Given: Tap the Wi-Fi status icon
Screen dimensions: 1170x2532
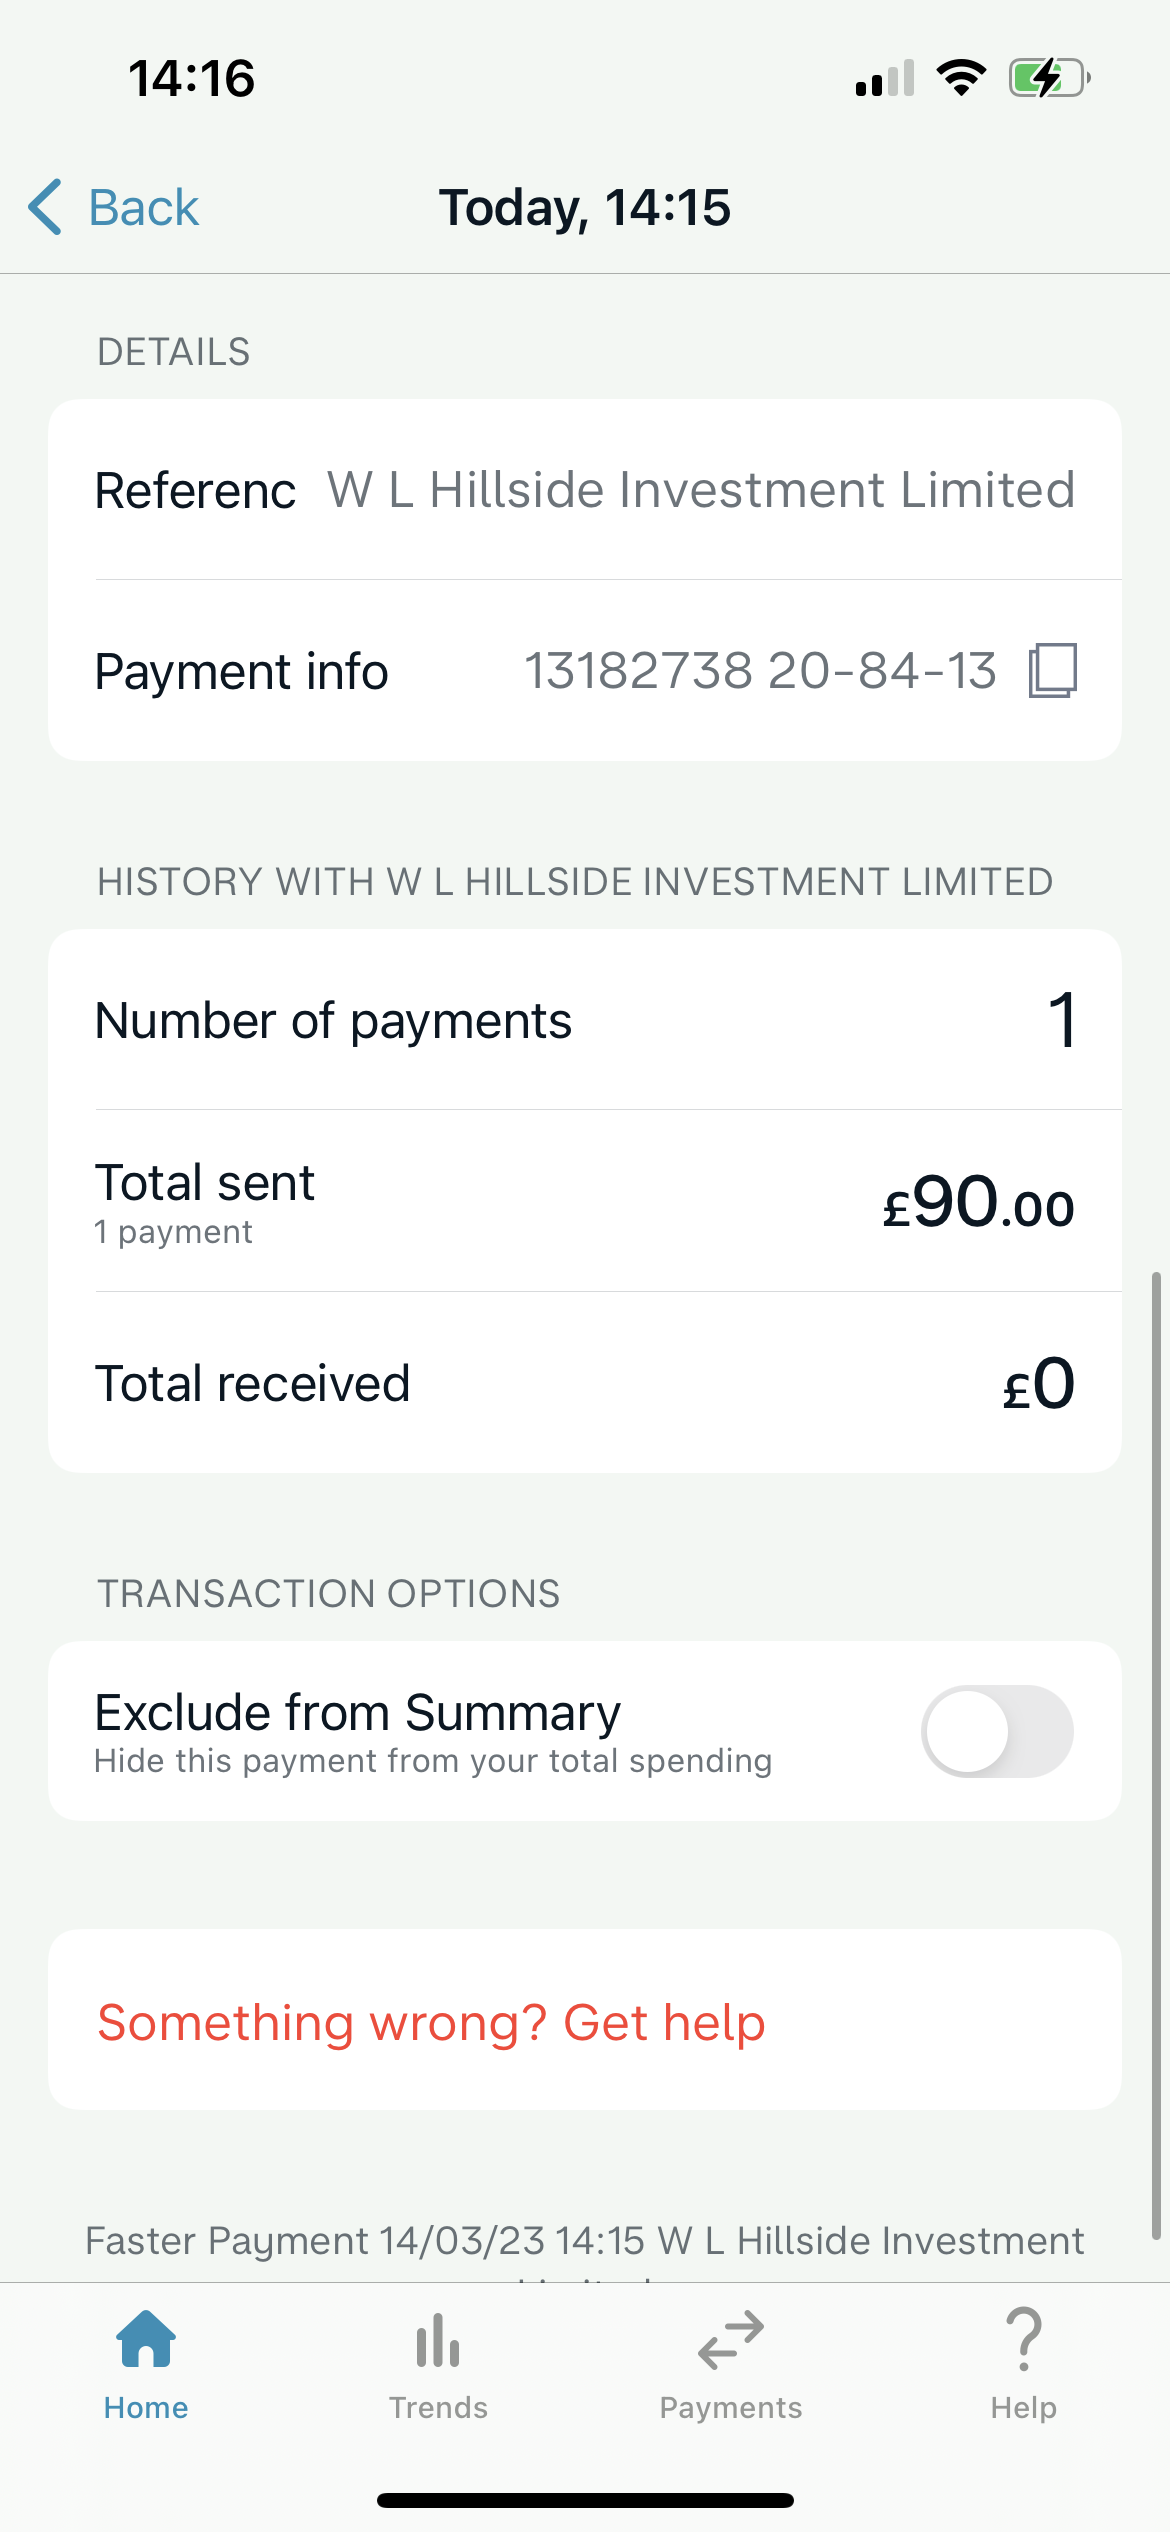Looking at the screenshot, I should pyautogui.click(x=961, y=78).
